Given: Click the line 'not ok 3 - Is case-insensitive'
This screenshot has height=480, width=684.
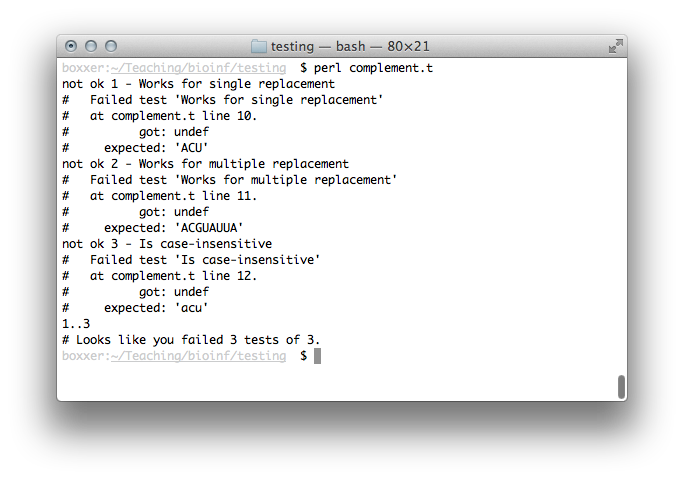Looking at the screenshot, I should [167, 244].
